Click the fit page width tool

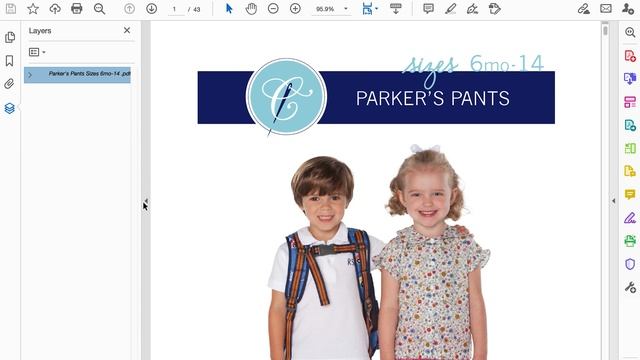pos(367,9)
